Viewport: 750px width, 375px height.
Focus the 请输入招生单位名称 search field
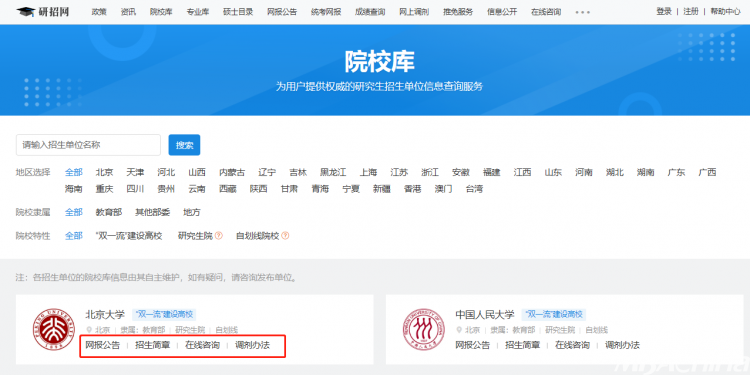click(x=88, y=145)
